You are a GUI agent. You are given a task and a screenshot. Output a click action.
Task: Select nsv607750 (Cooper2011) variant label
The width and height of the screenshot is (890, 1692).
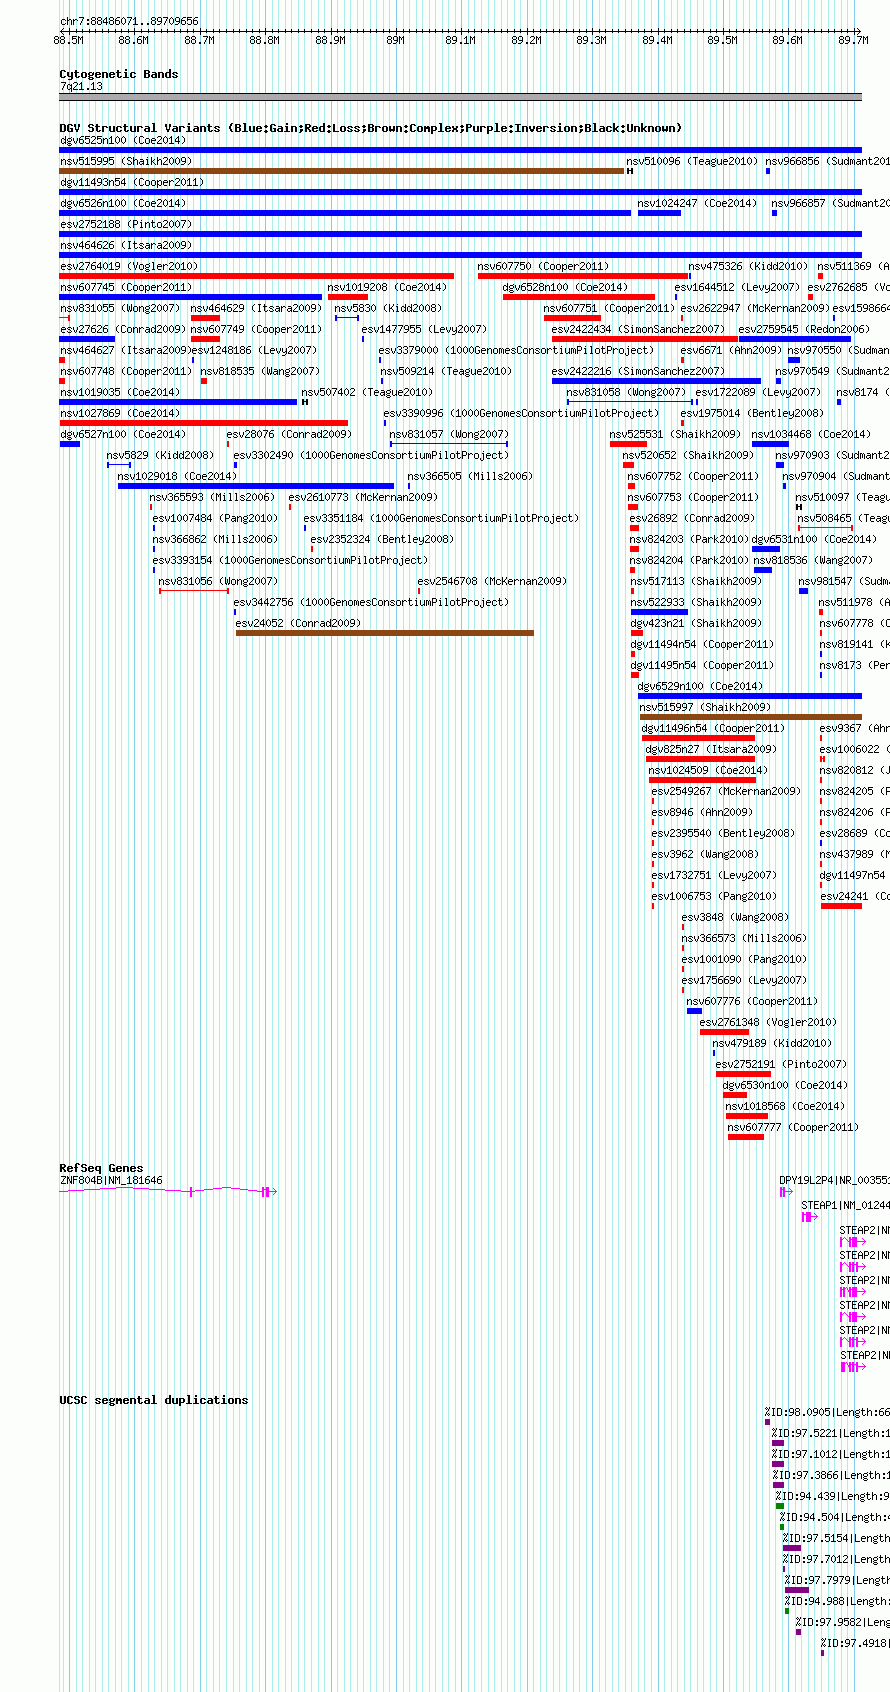pos(543,266)
